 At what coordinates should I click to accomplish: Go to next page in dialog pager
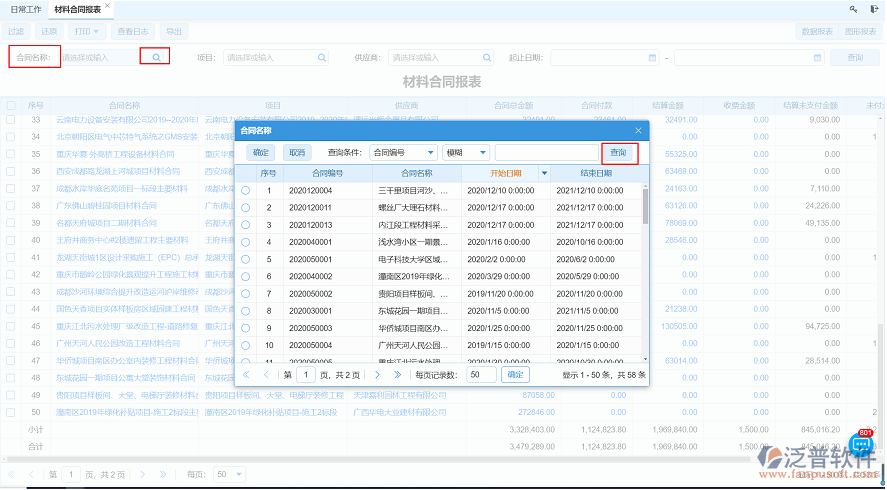[378, 374]
